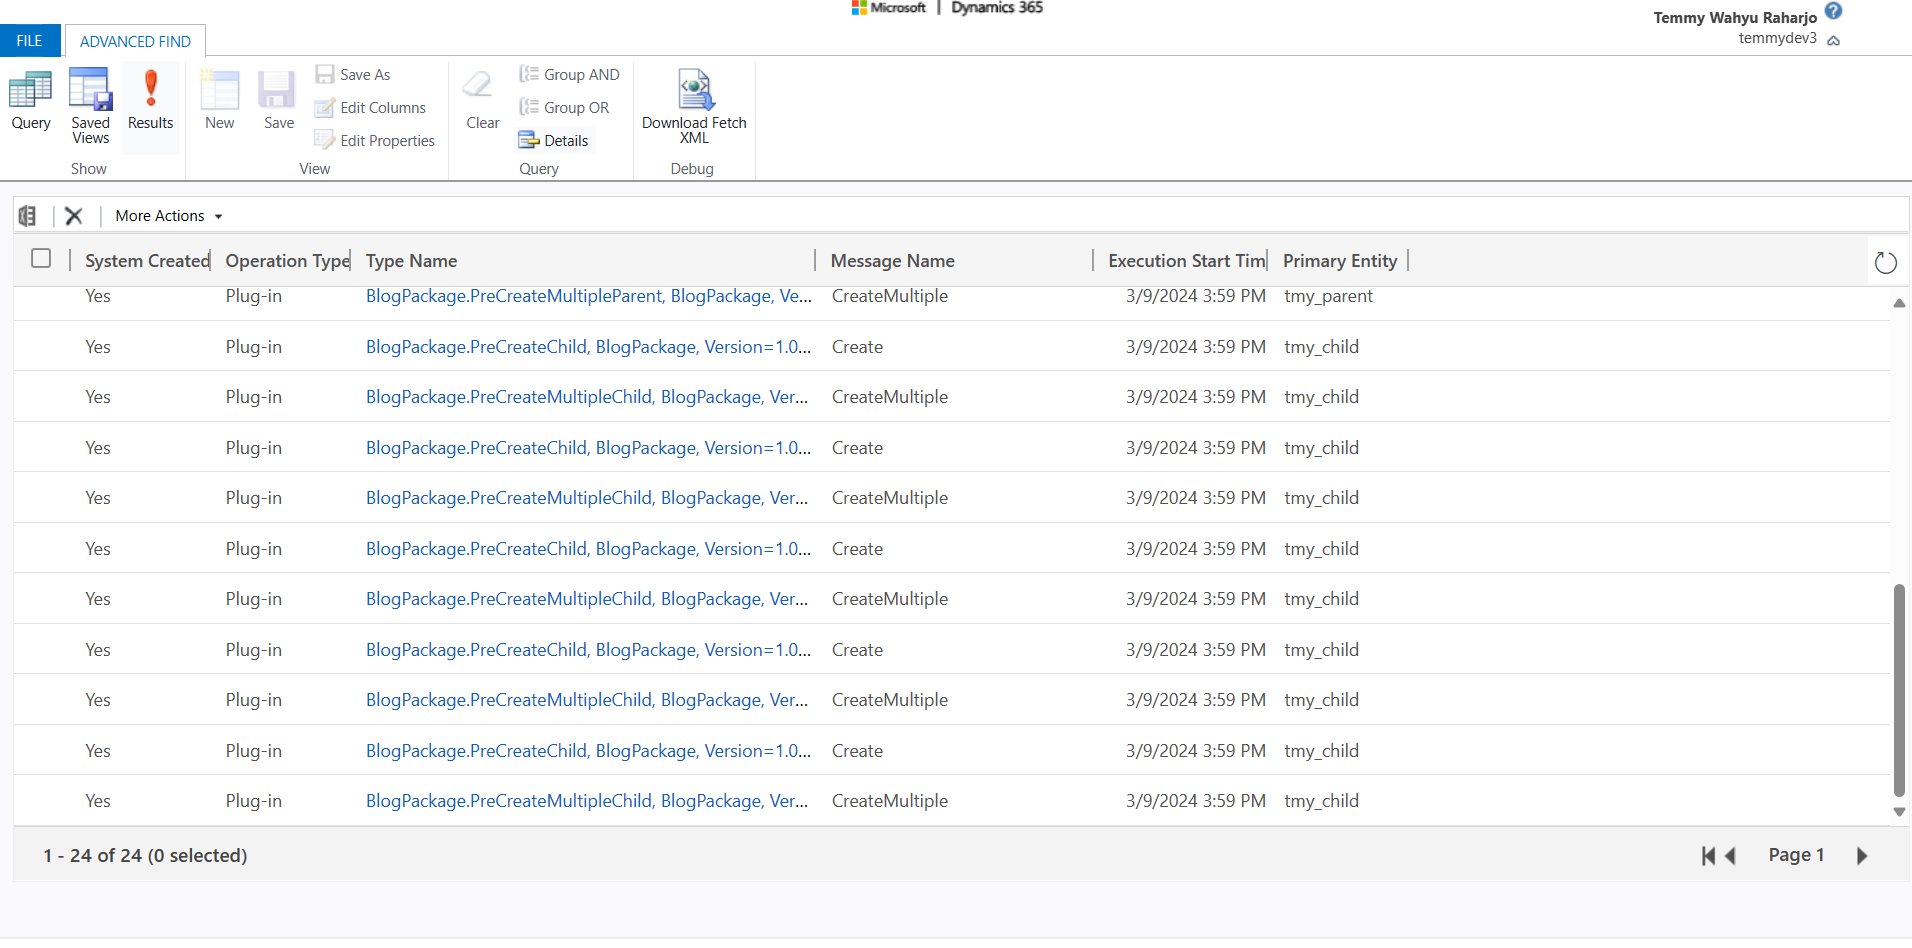
Task: Download Fetch XML
Action: coord(694,108)
